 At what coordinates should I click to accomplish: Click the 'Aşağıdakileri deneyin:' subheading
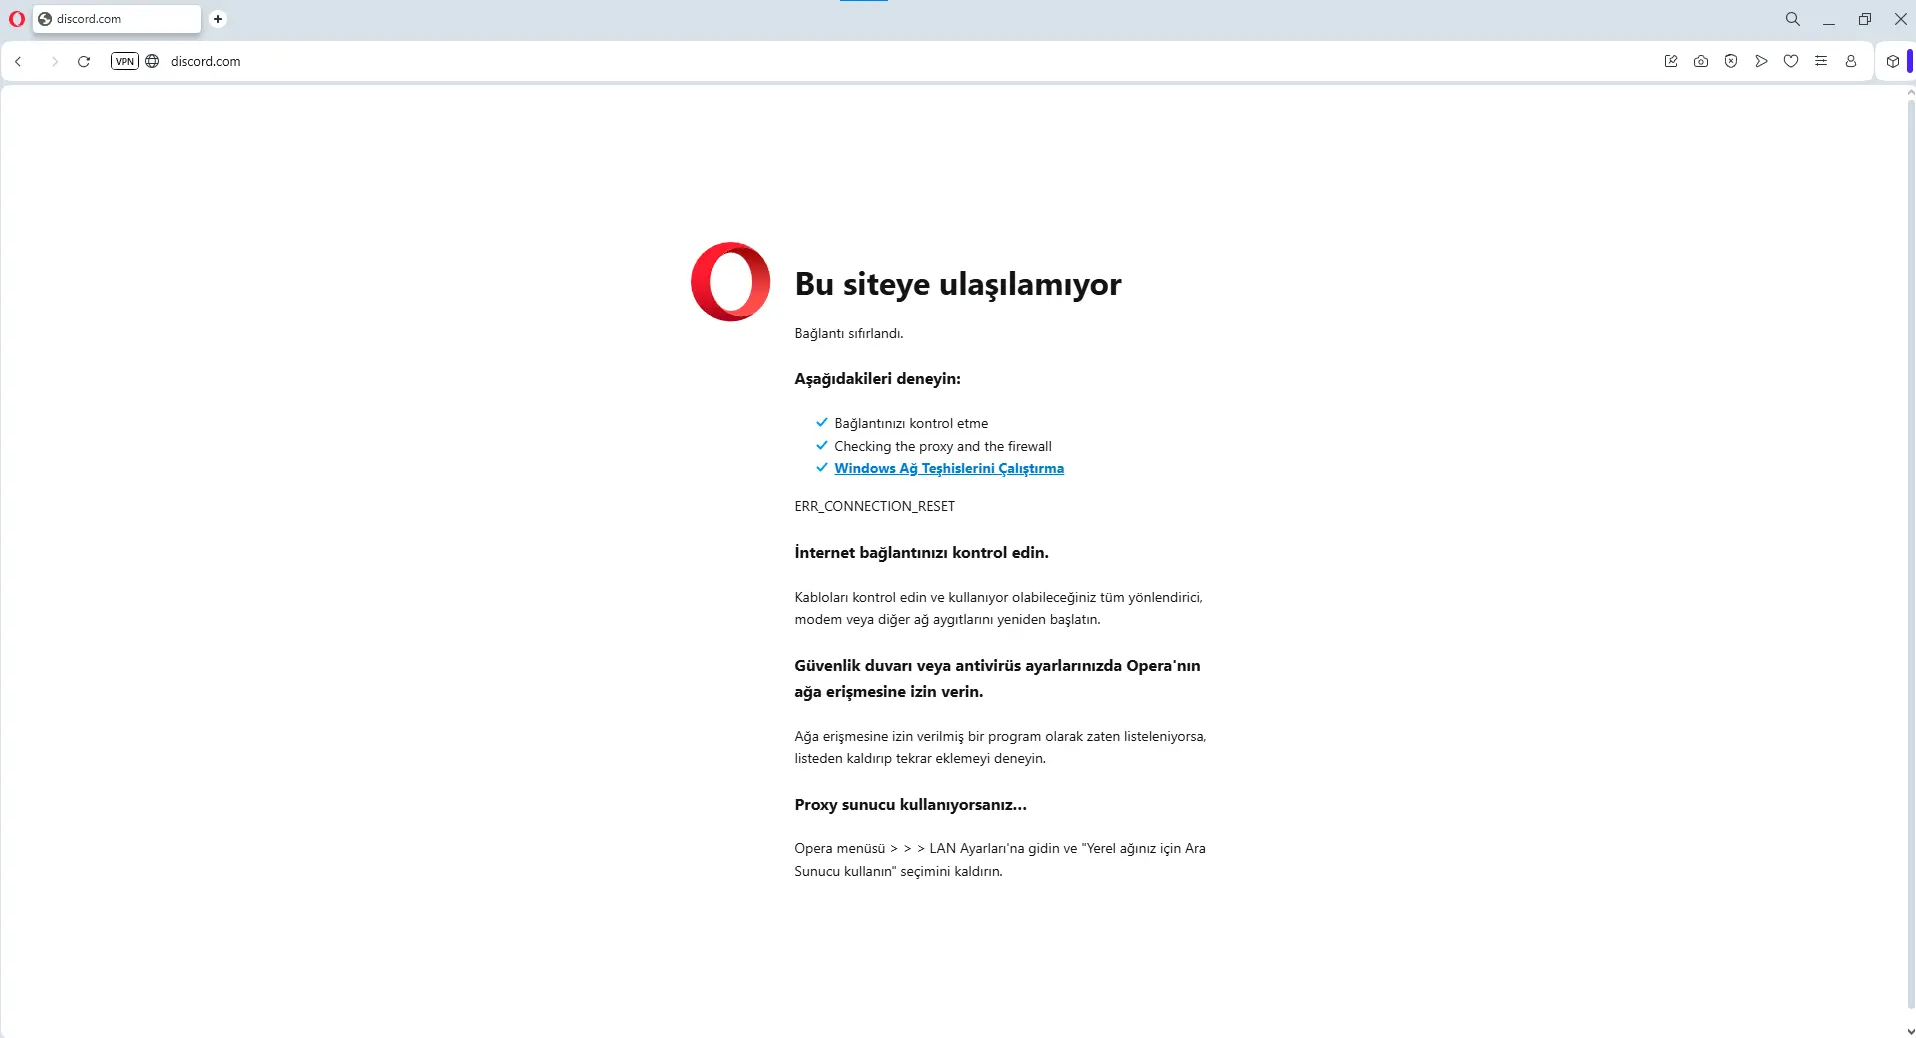coord(877,378)
